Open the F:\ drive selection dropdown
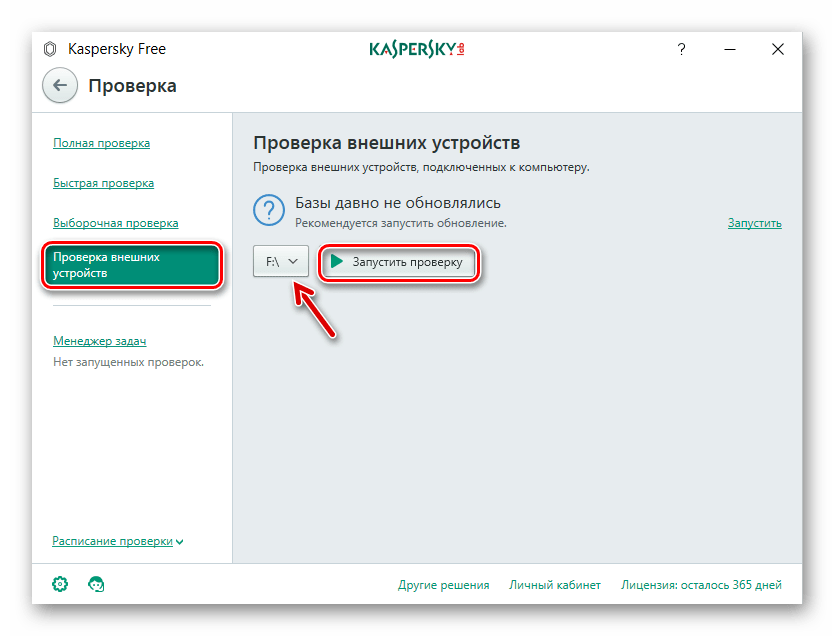 click(x=282, y=262)
